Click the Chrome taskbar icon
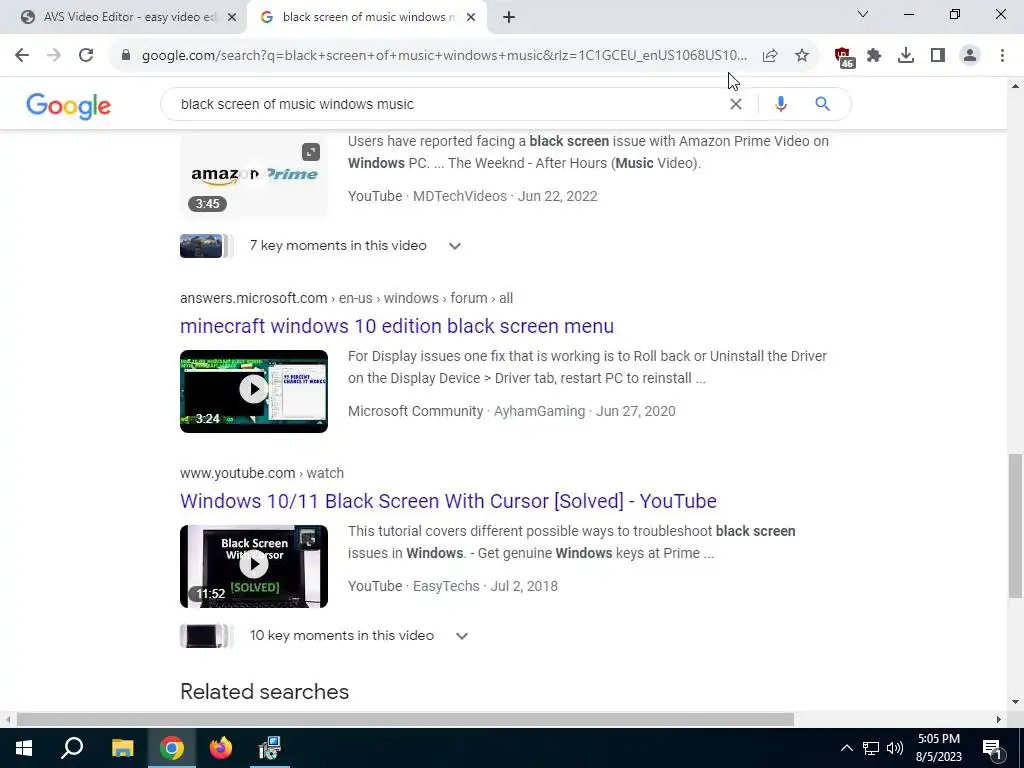Image resolution: width=1024 pixels, height=768 pixels. pyautogui.click(x=172, y=748)
